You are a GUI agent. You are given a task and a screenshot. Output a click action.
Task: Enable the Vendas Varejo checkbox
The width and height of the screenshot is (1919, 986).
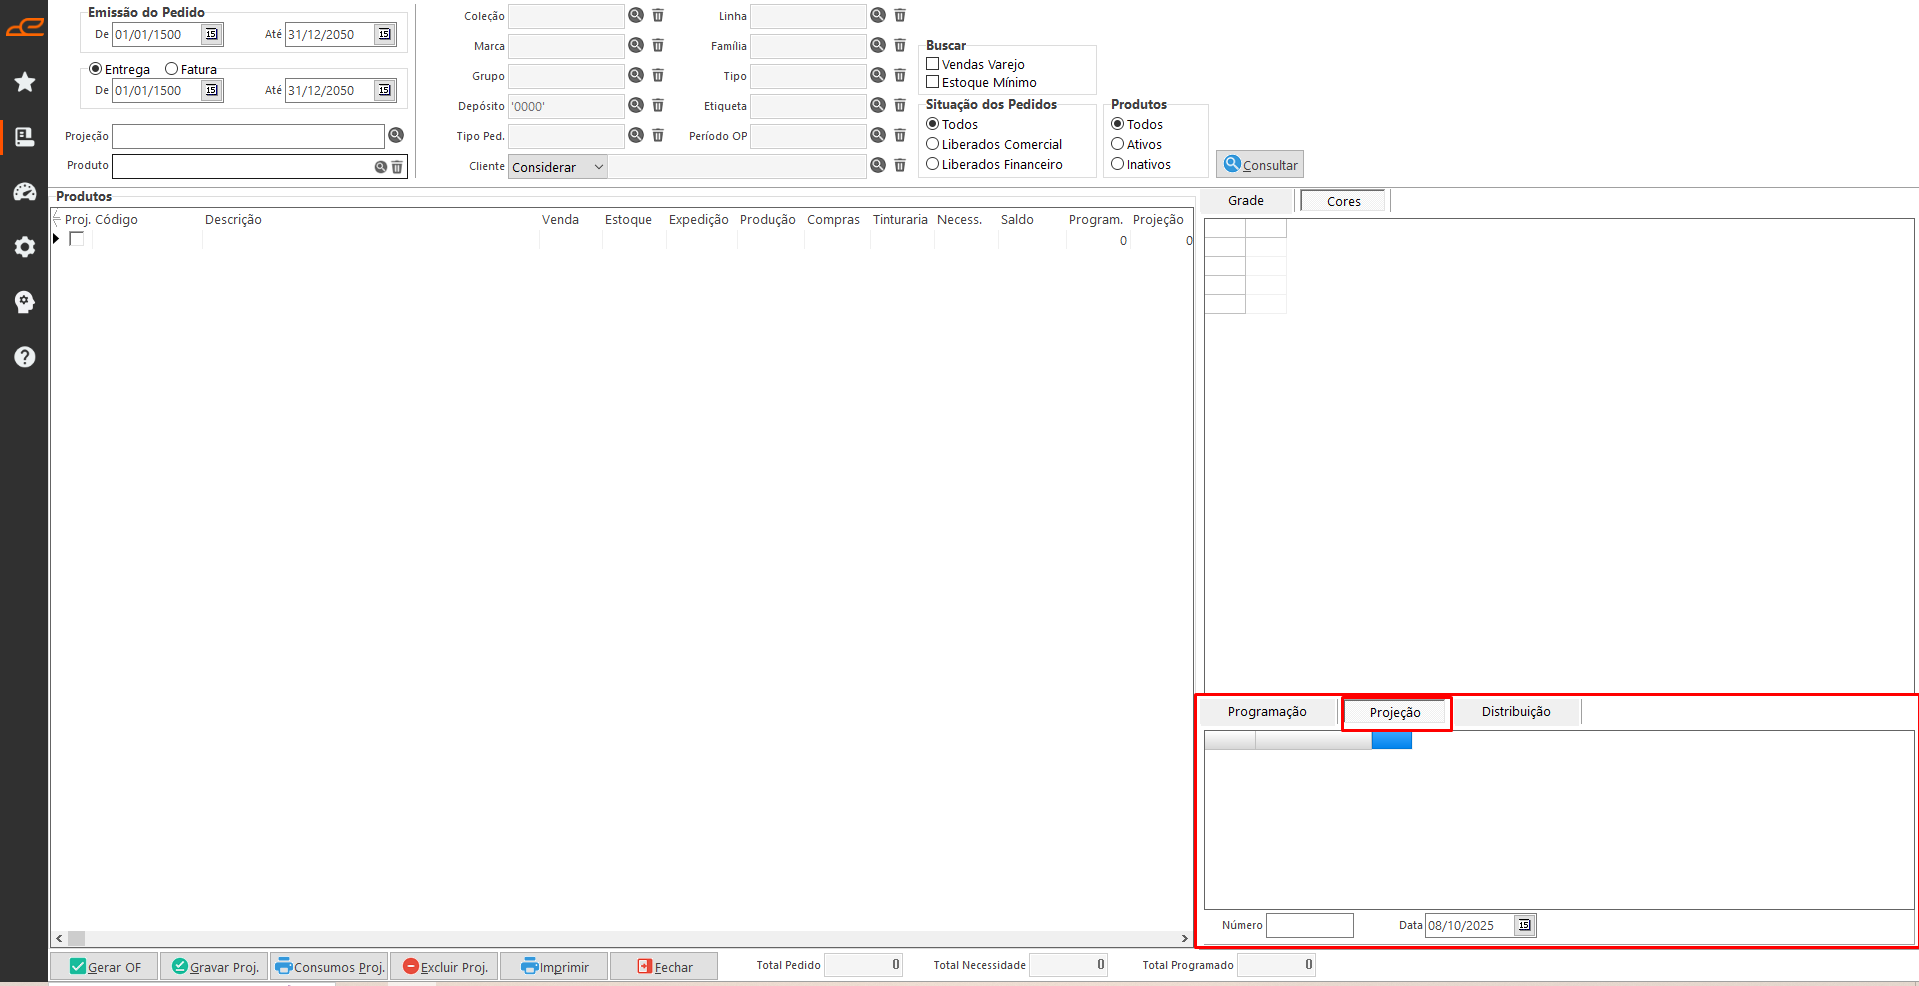[933, 64]
